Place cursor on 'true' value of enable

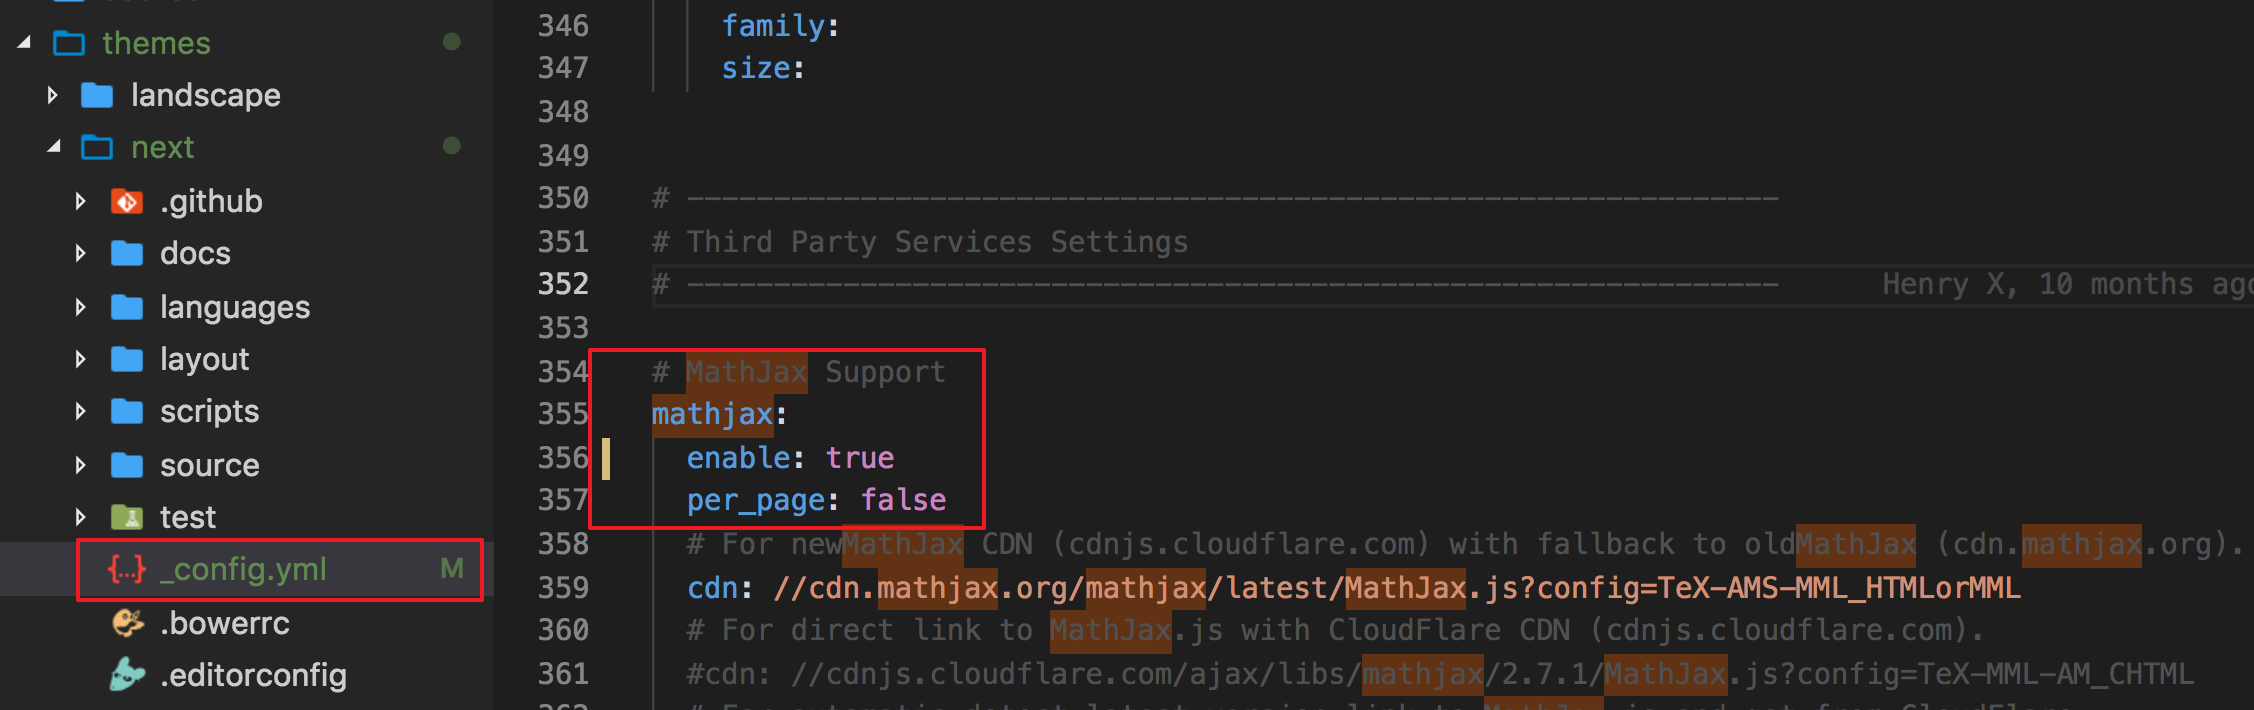[x=860, y=458]
